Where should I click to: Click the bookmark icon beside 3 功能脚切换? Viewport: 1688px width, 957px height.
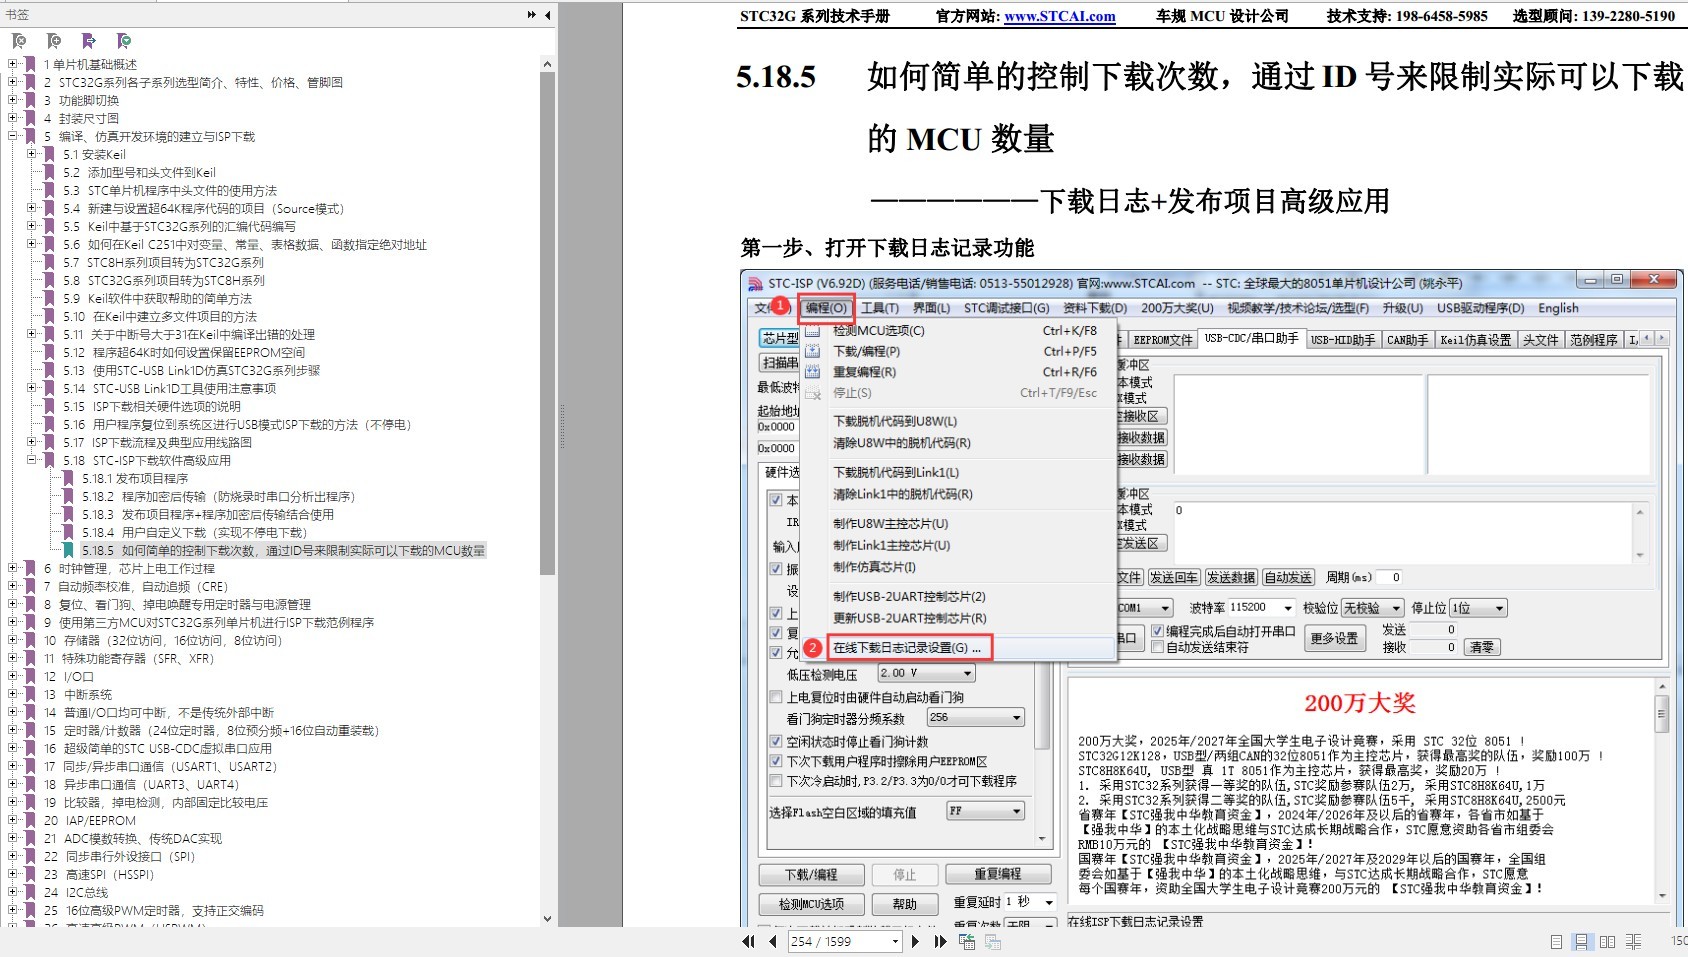click(29, 100)
